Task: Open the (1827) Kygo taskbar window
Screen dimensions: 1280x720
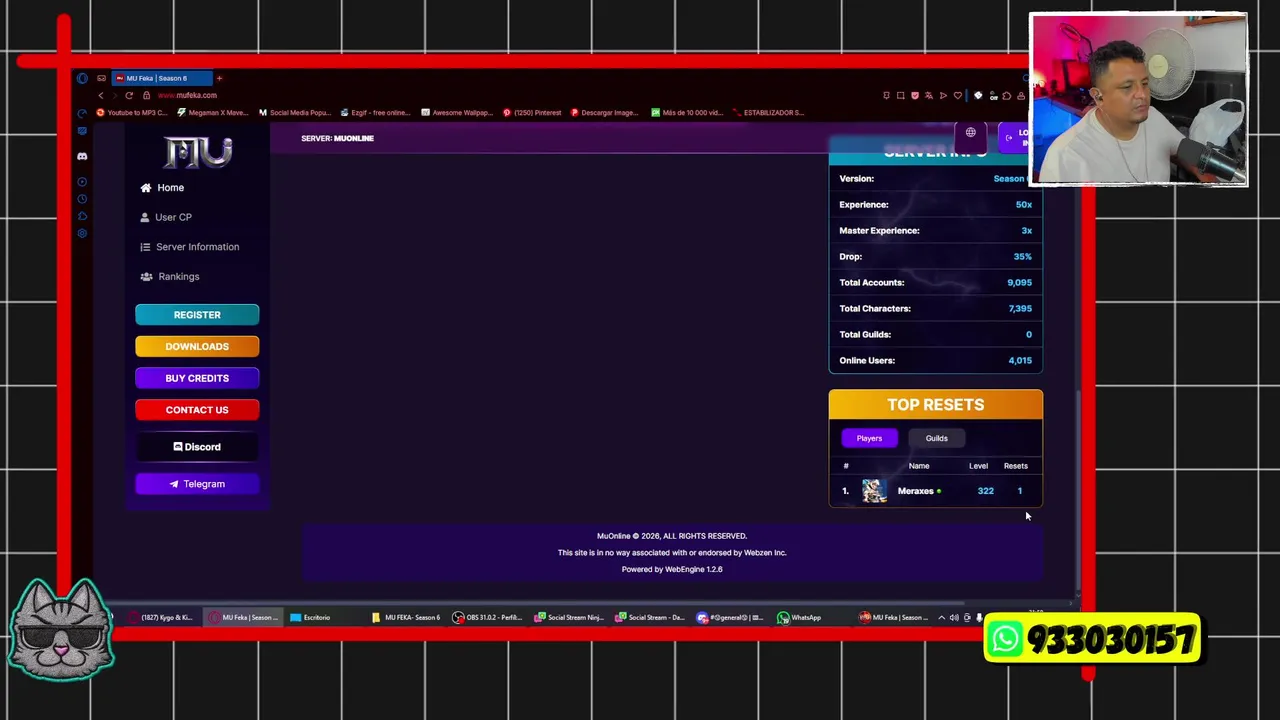Action: [x=161, y=617]
